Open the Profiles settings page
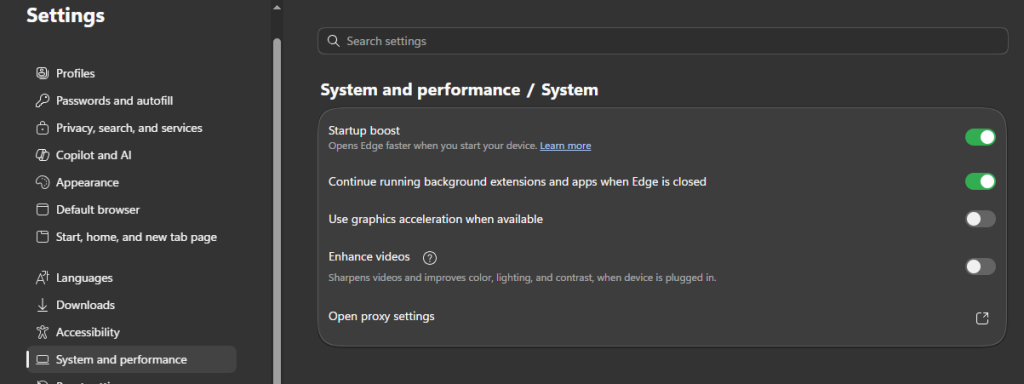This screenshot has height=384, width=1024. pos(132,73)
